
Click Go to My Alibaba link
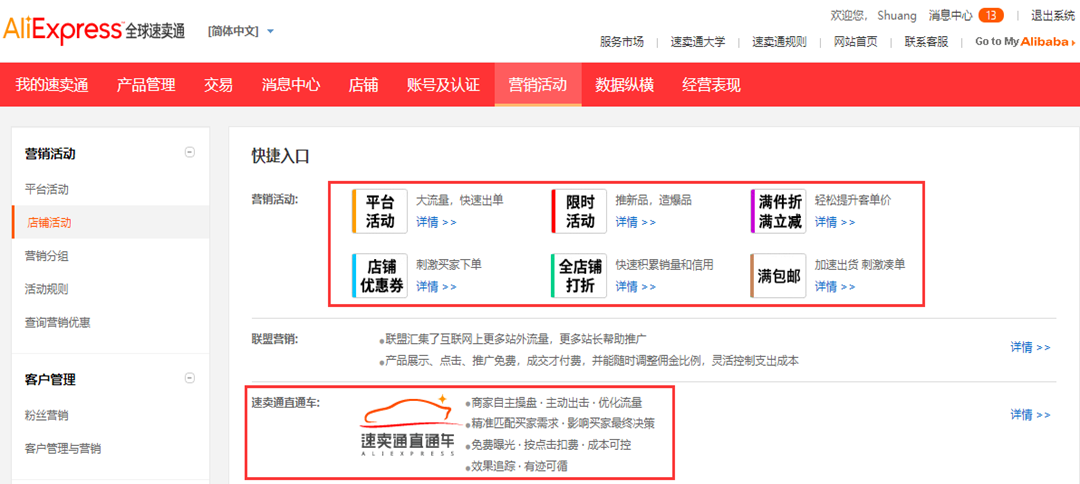[1025, 41]
